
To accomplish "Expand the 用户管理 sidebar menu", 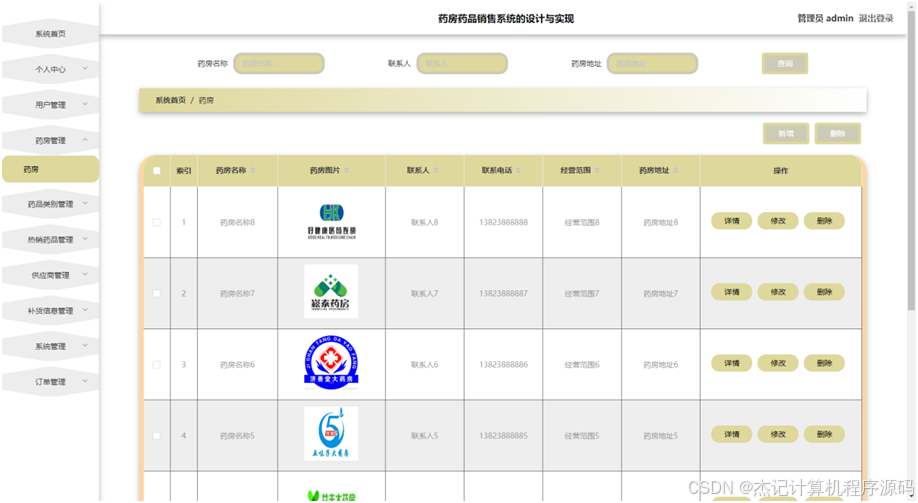I will (x=50, y=105).
